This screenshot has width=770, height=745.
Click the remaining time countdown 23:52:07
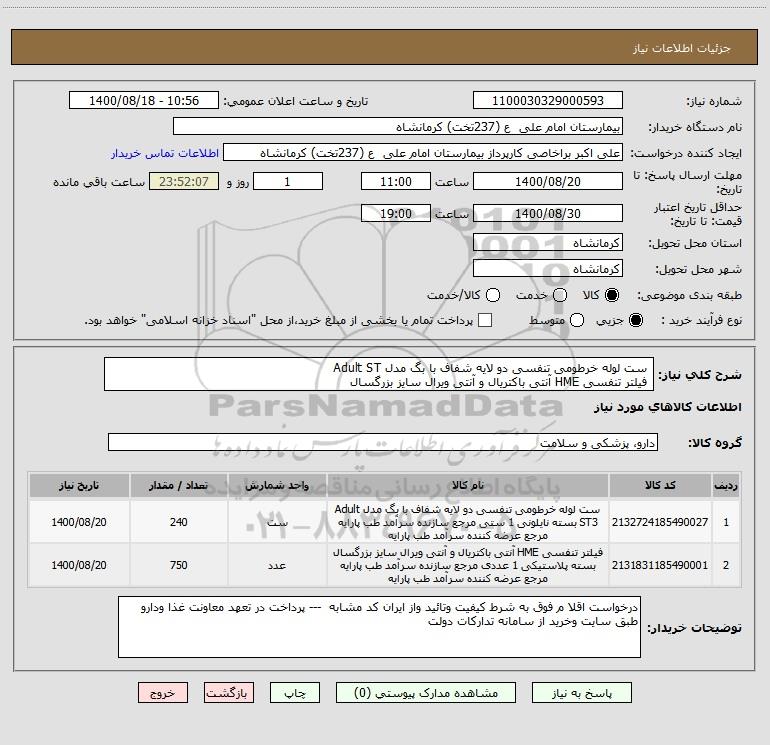pyautogui.click(x=184, y=181)
